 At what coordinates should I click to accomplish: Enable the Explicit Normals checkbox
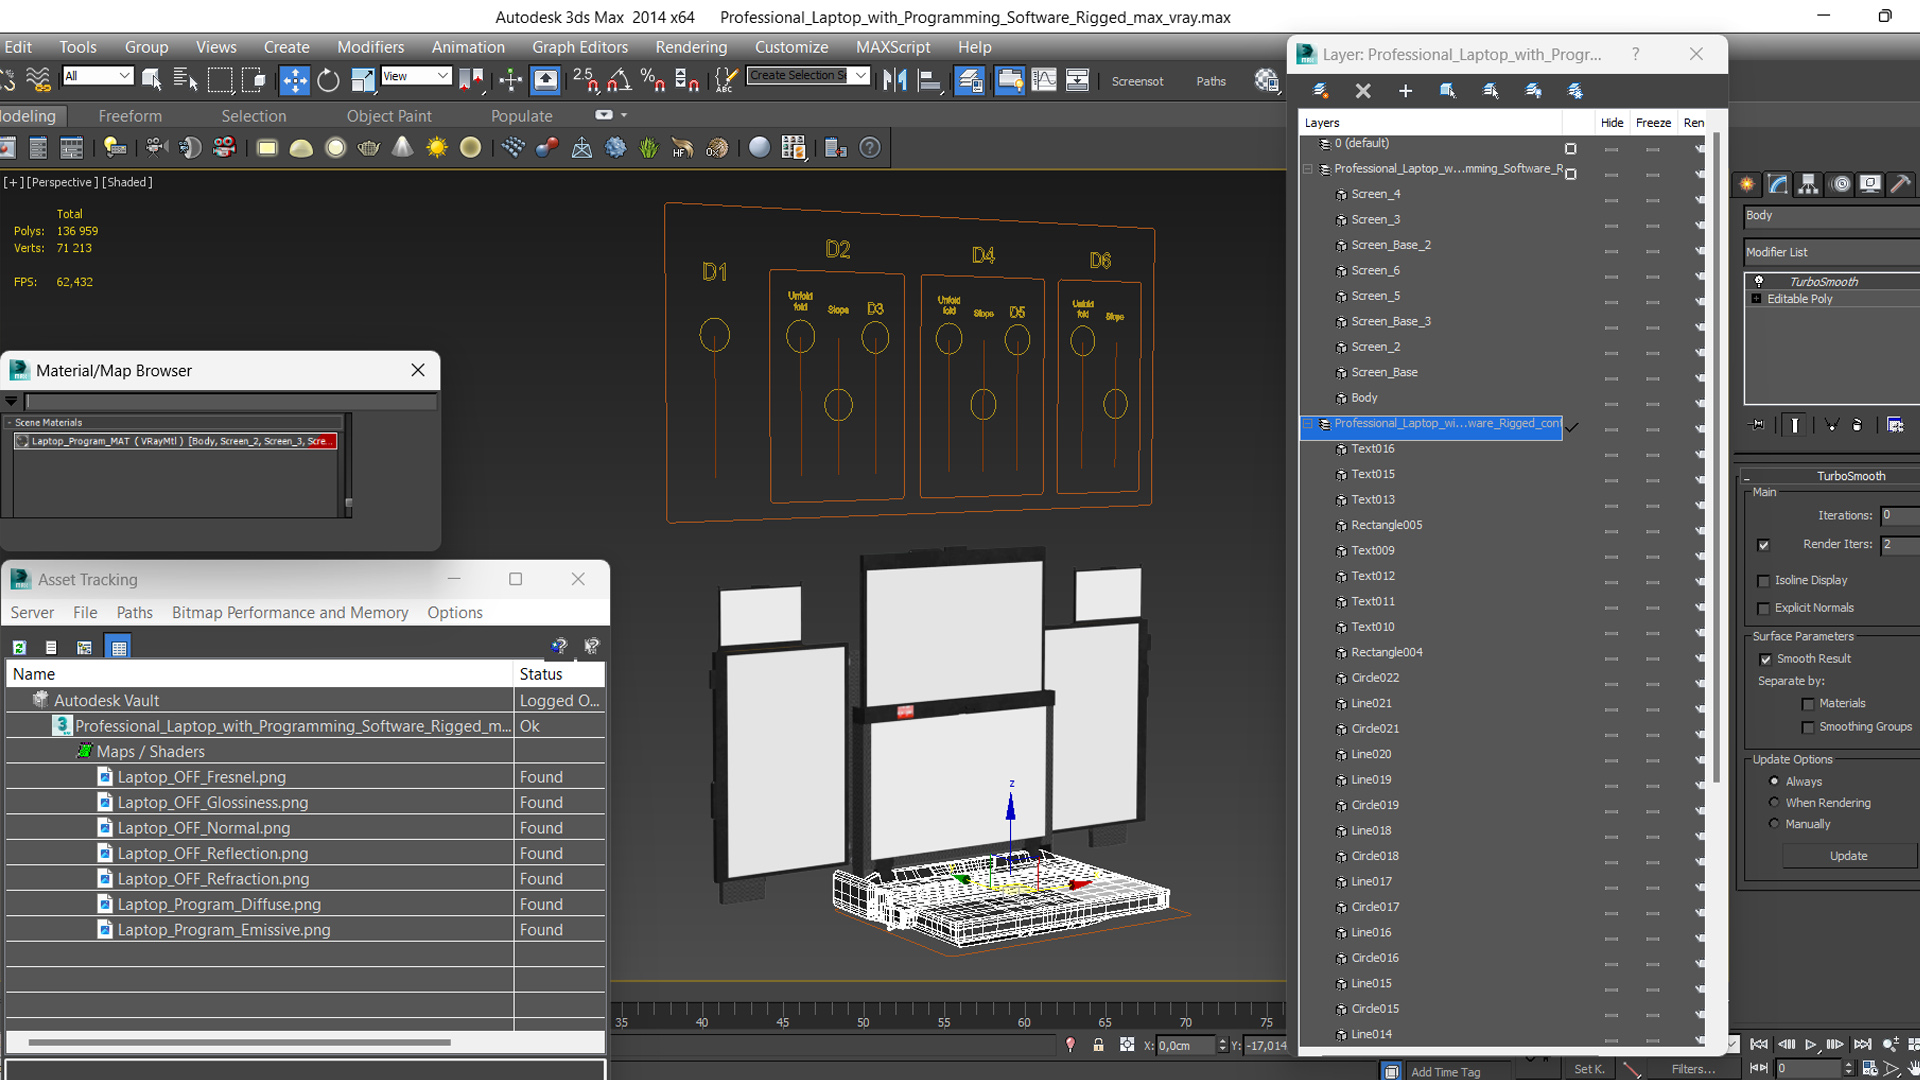pyautogui.click(x=1763, y=609)
